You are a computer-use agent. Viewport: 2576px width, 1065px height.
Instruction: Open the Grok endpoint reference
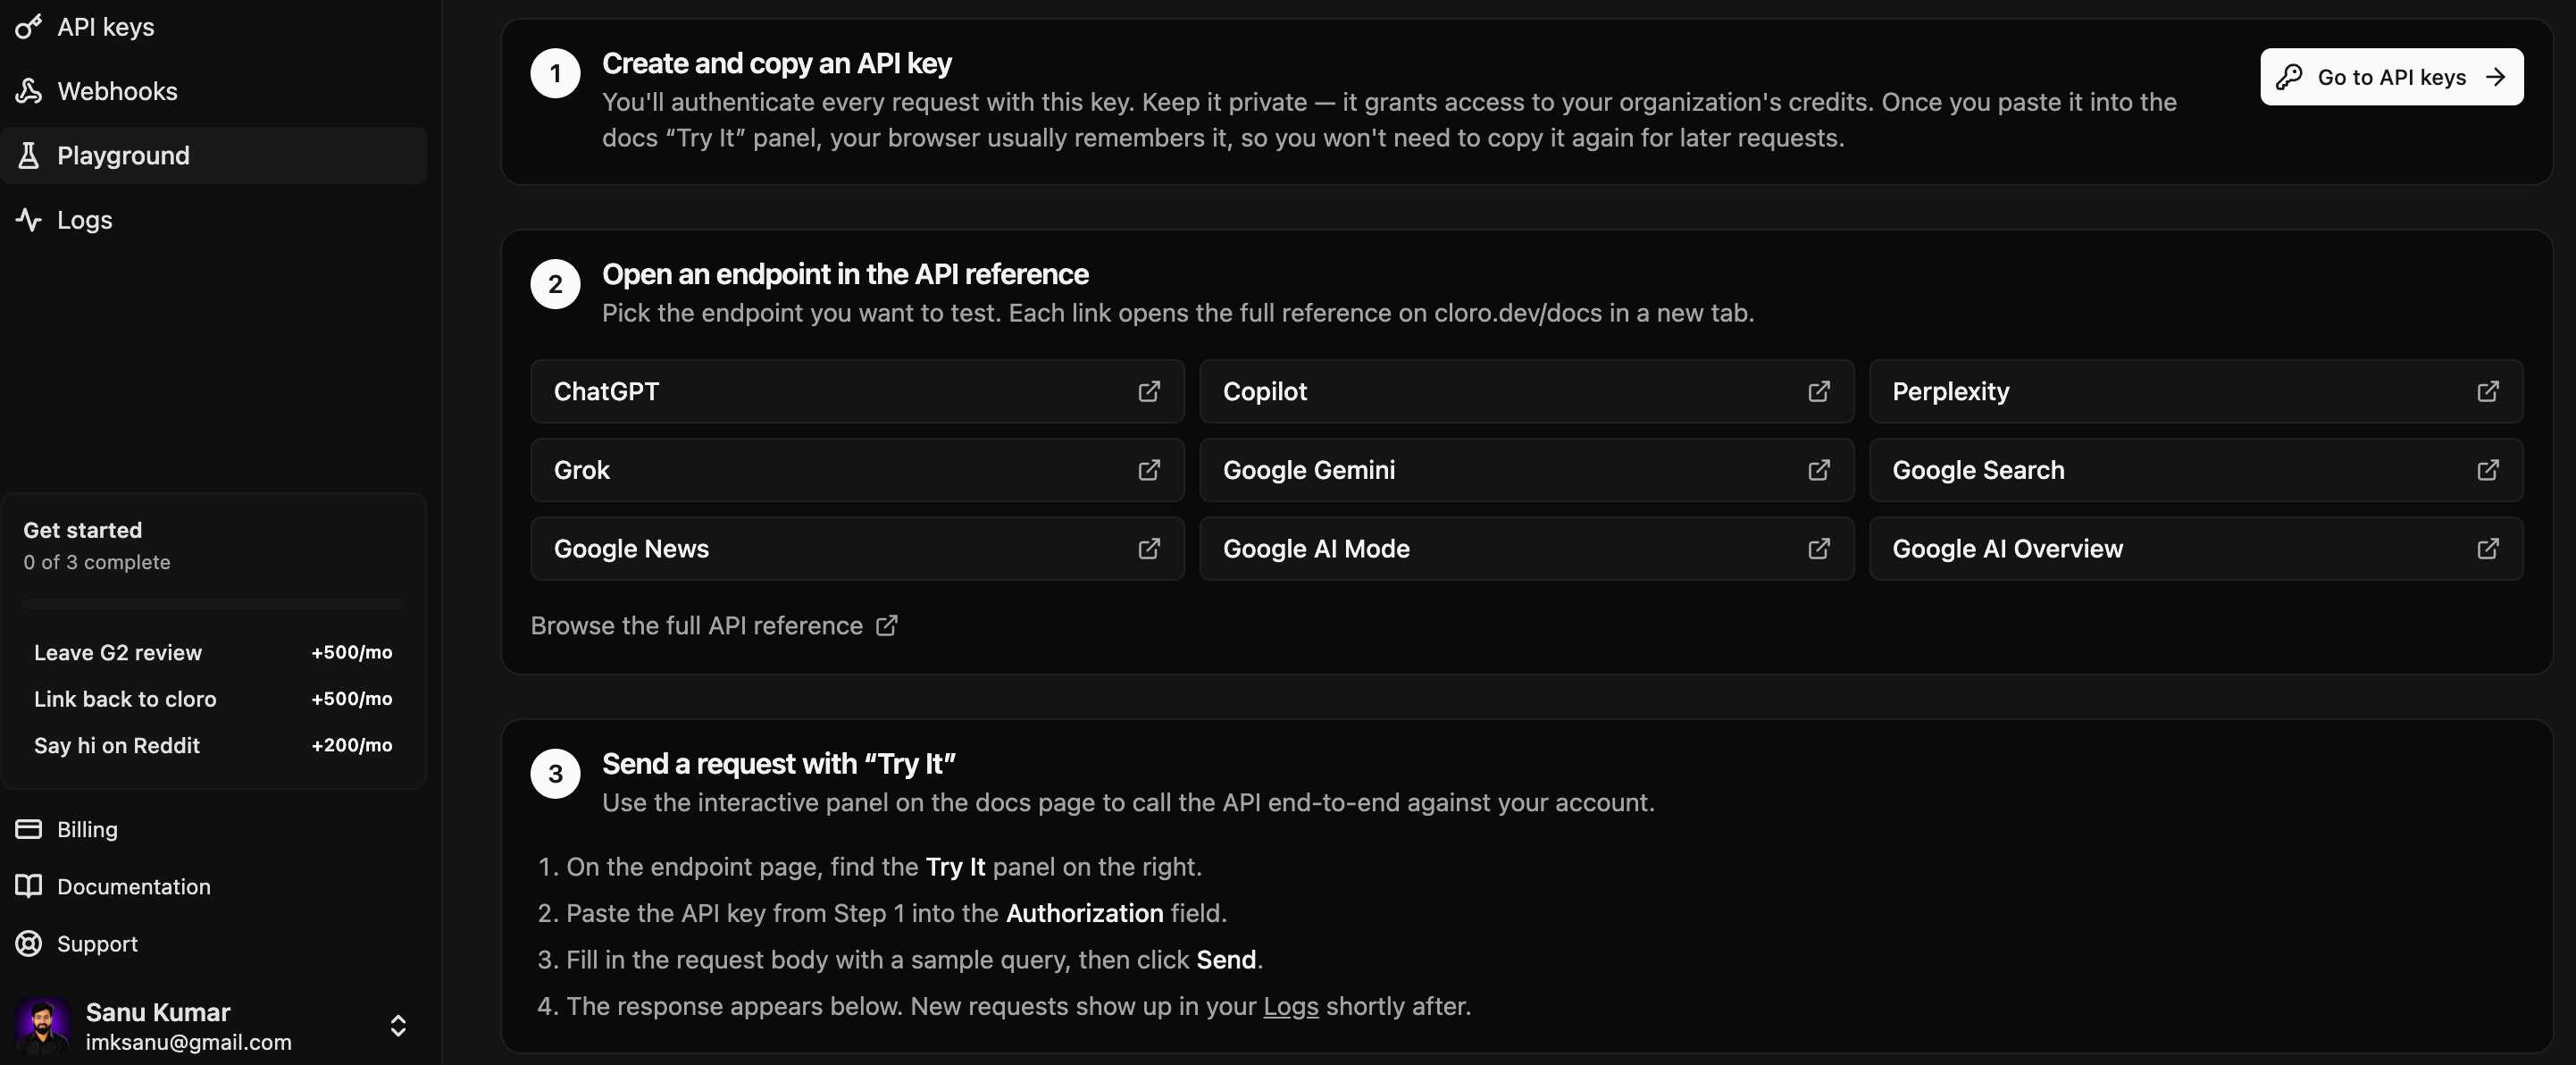tap(857, 470)
